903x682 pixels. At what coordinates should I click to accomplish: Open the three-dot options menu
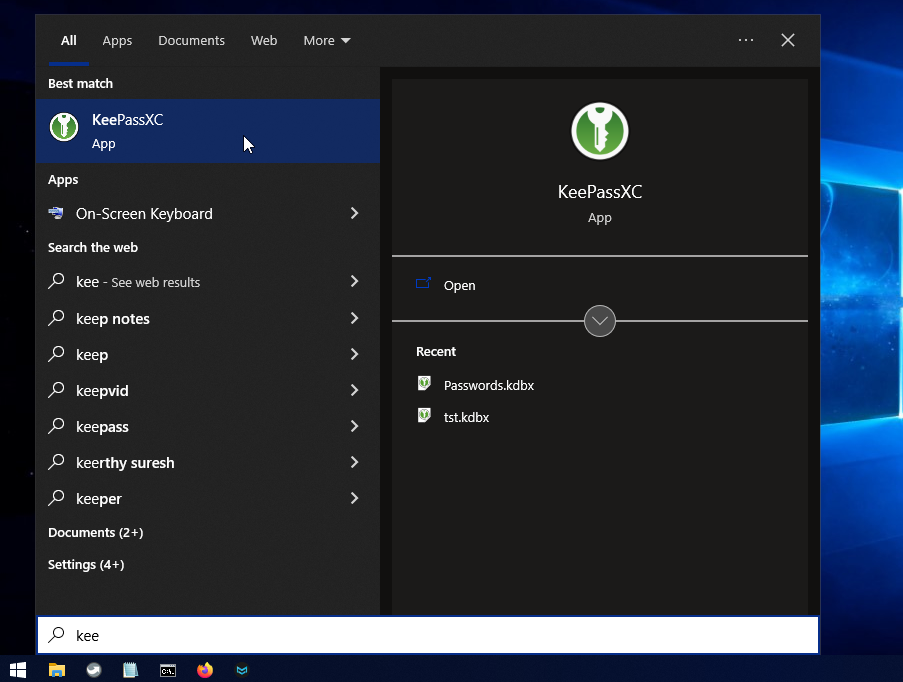(746, 40)
